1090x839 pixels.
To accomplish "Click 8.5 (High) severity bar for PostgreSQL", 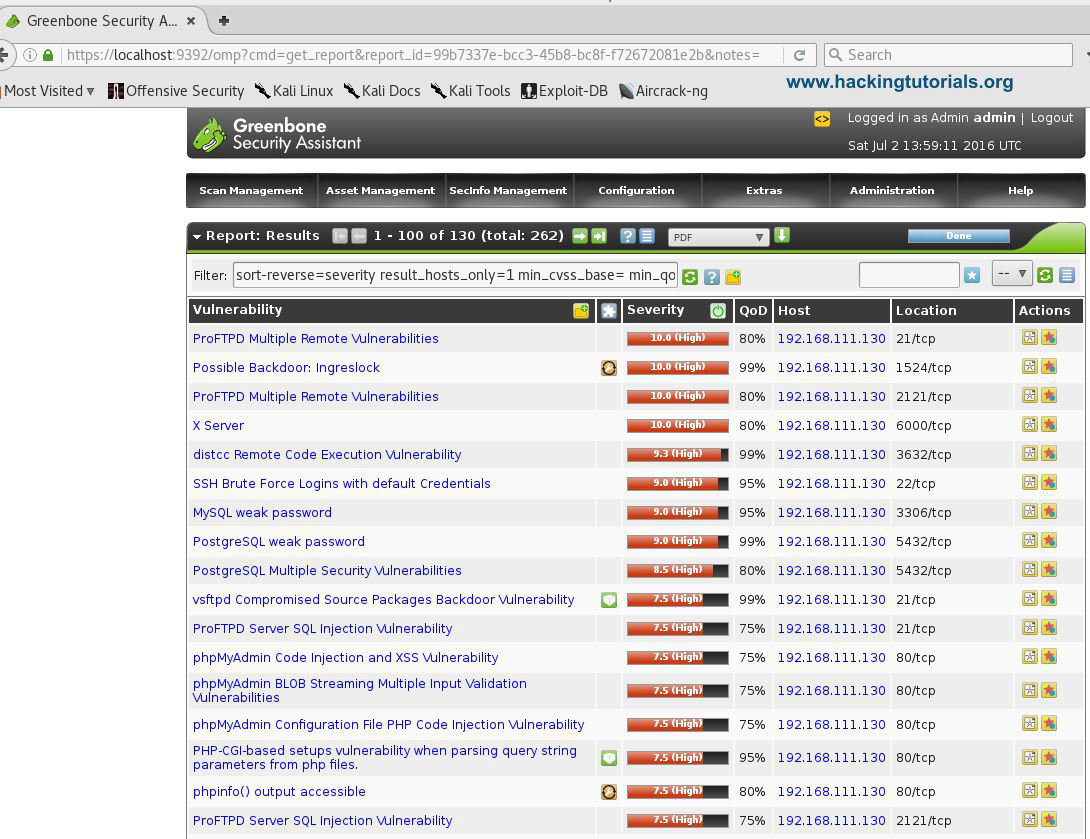I will coord(678,571).
